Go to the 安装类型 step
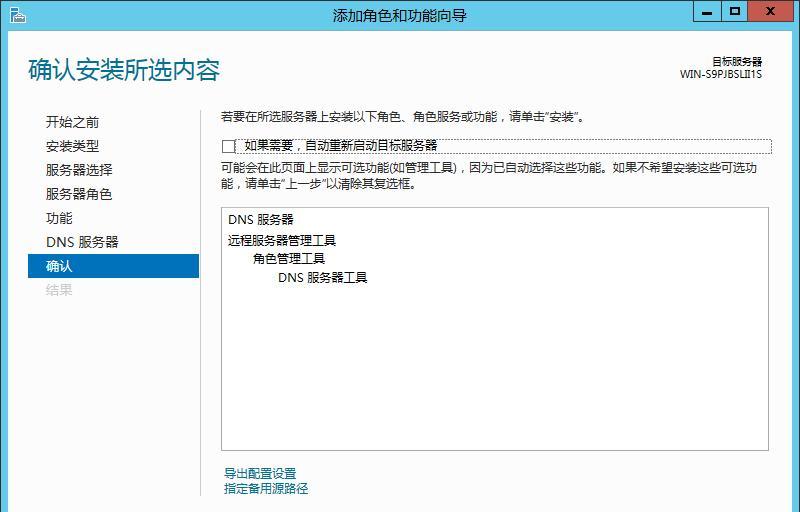 [72, 146]
